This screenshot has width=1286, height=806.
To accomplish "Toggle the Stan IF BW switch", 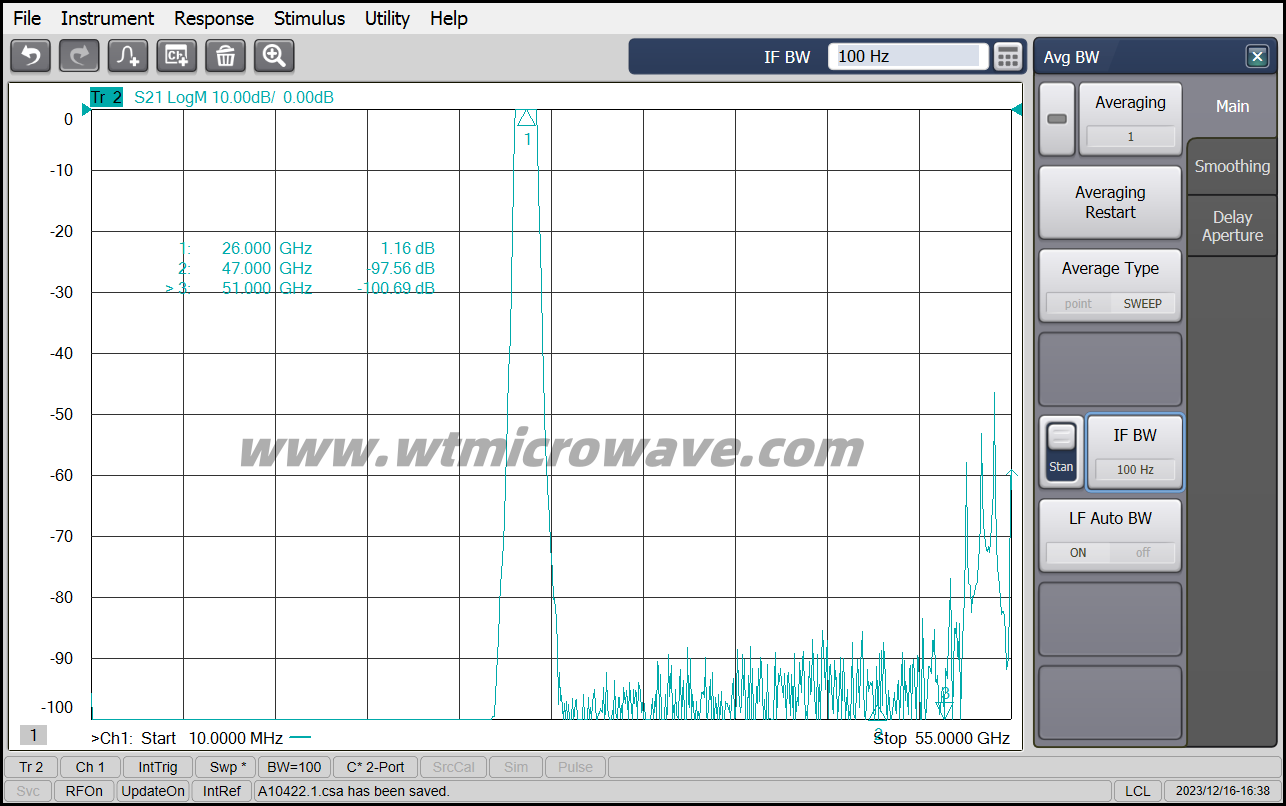I will tap(1061, 451).
